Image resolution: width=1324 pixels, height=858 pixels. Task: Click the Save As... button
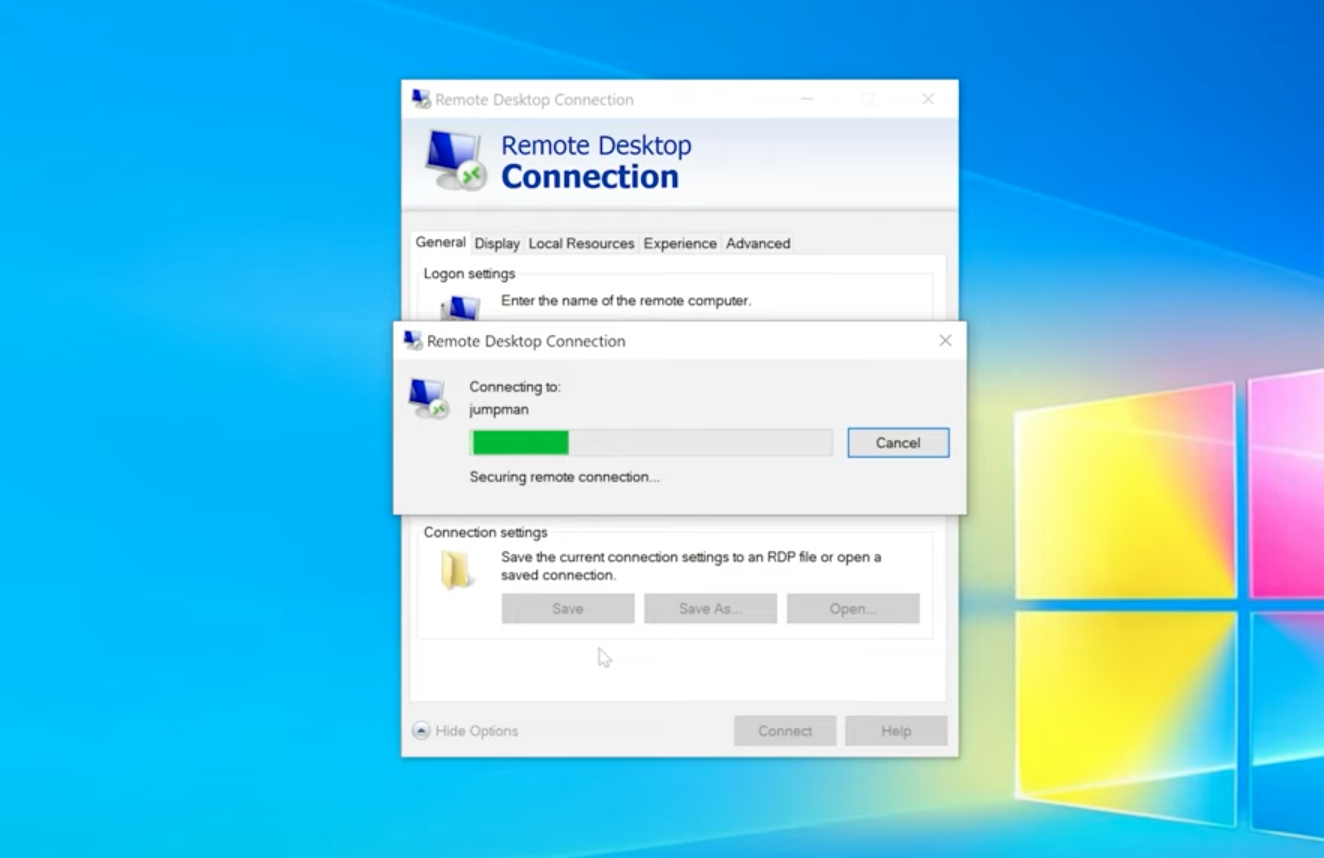(x=710, y=608)
